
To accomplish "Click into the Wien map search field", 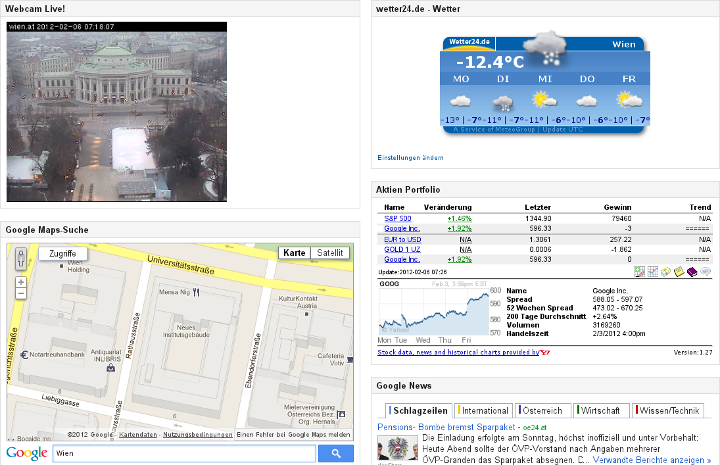I will (x=184, y=454).
